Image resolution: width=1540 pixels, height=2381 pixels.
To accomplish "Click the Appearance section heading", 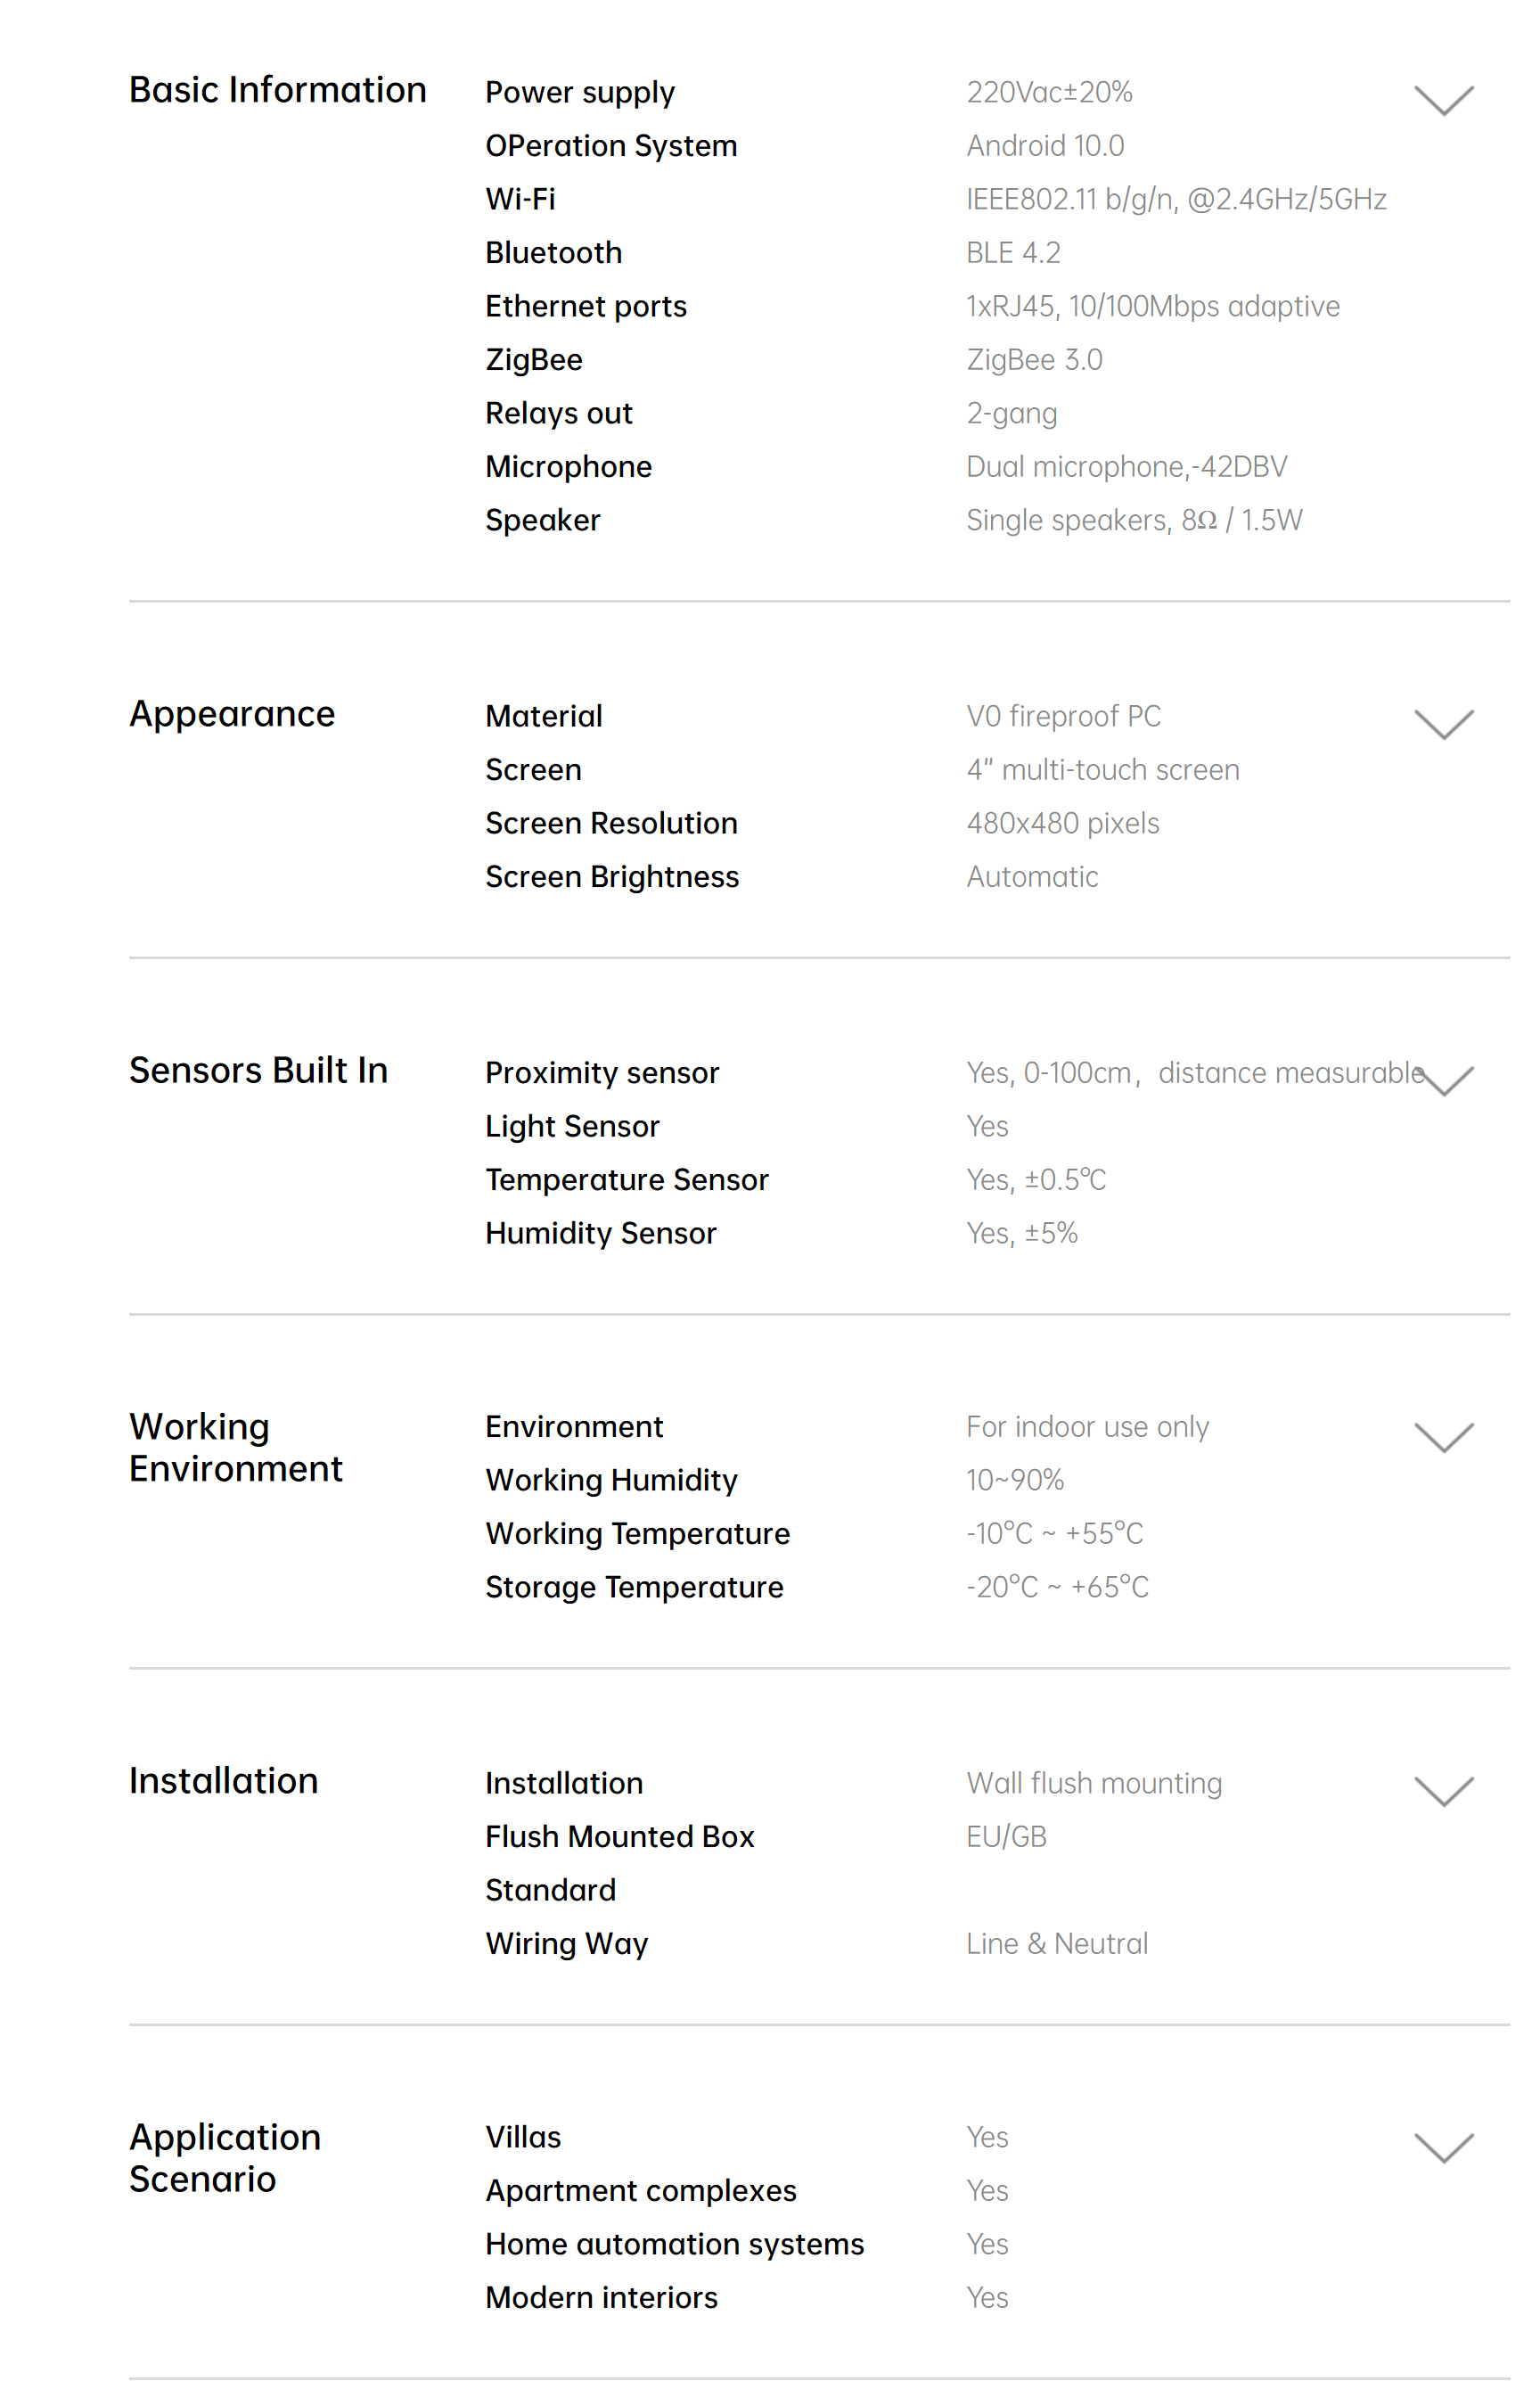I will (232, 714).
